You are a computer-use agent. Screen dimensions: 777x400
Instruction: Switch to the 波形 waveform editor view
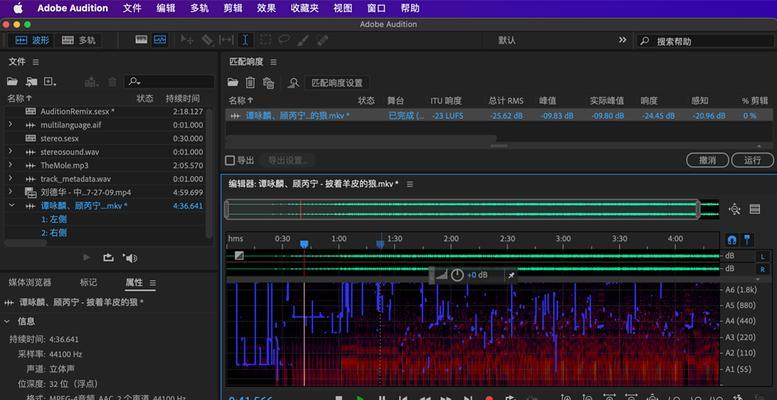(32, 41)
